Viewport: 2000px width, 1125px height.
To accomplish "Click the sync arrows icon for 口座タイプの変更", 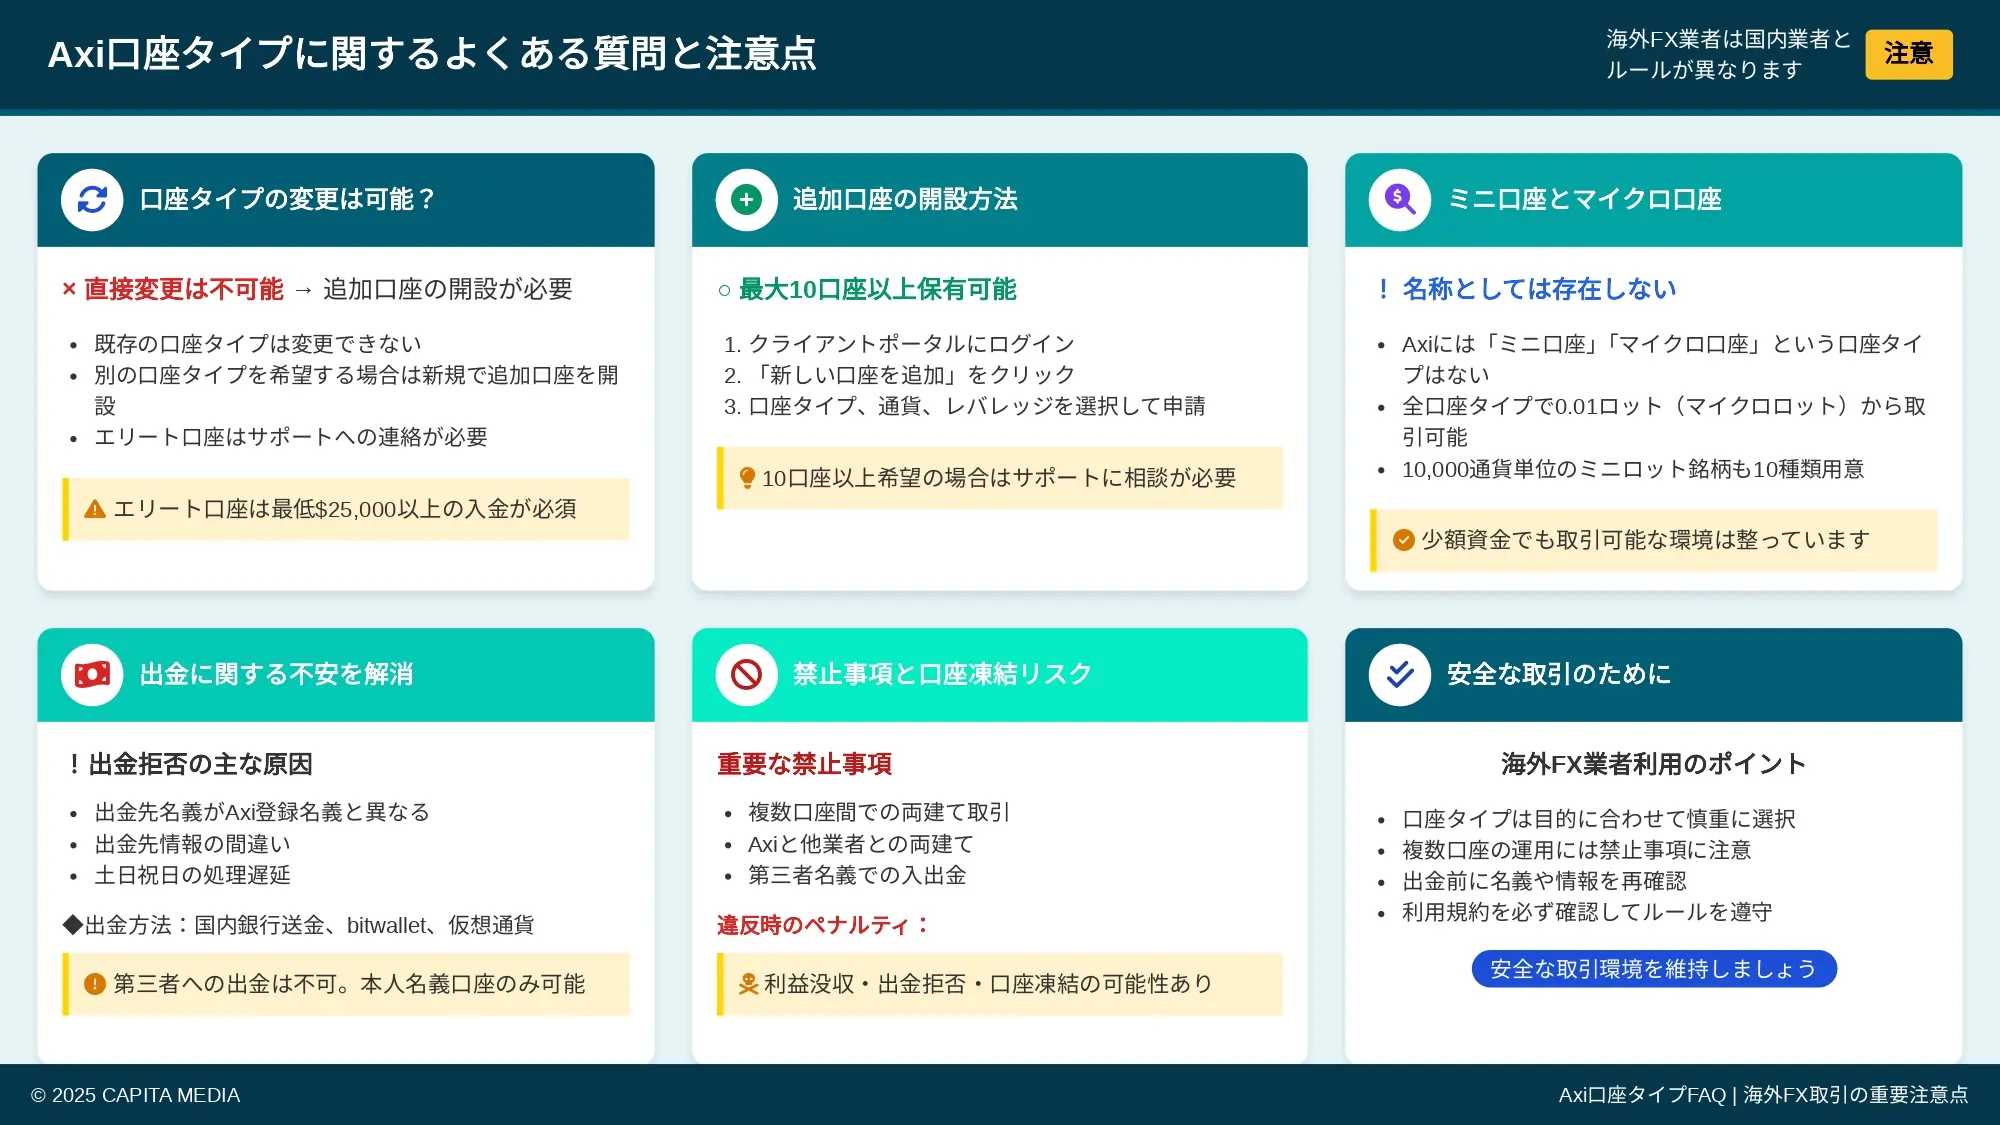I will coord(92,200).
